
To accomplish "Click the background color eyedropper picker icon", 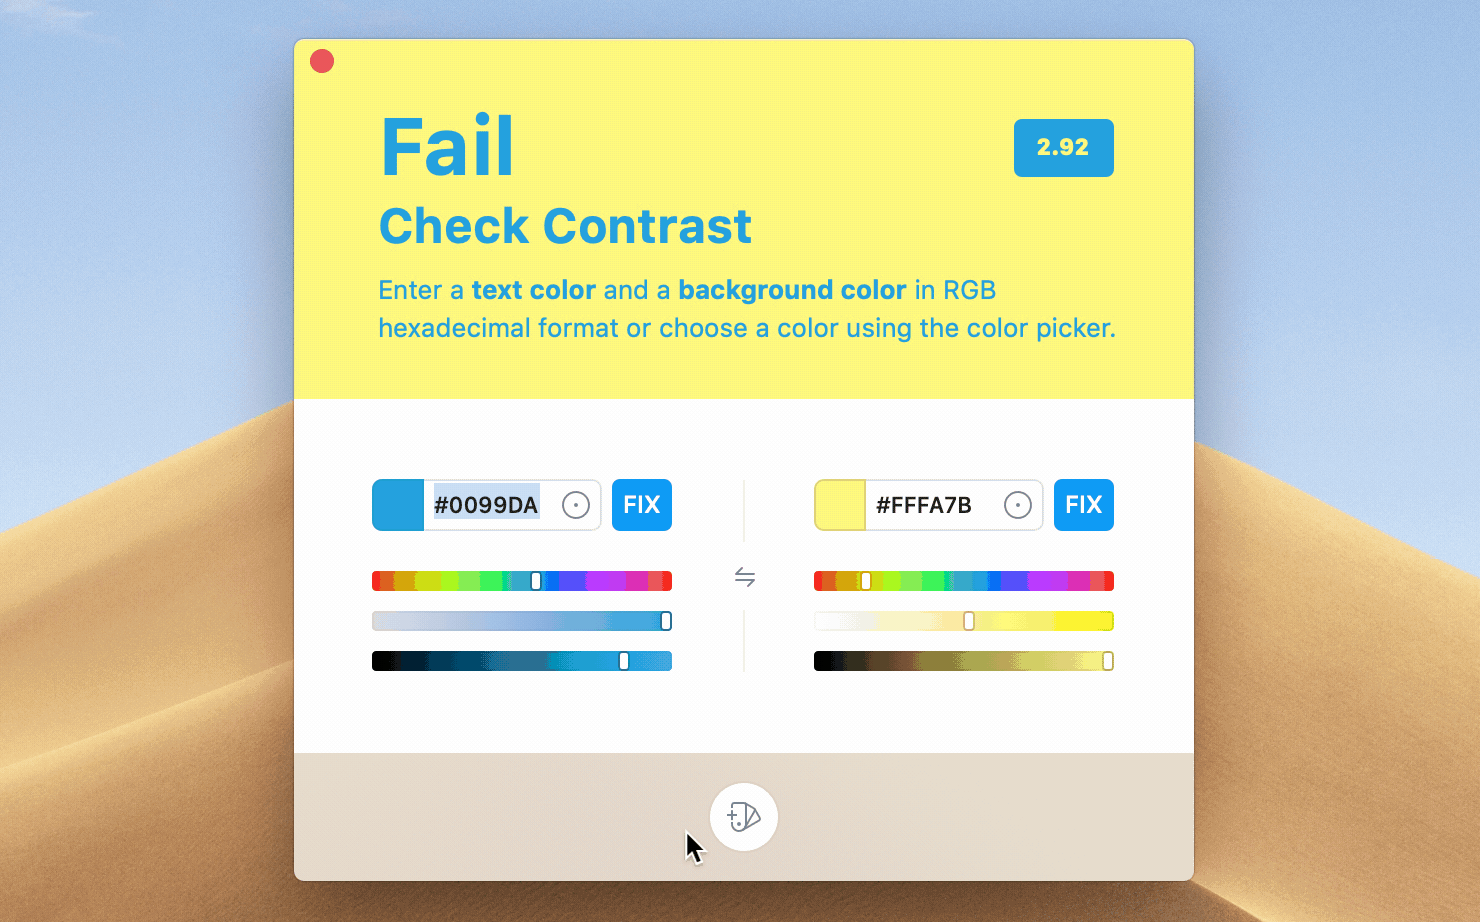I will pos(1018,505).
